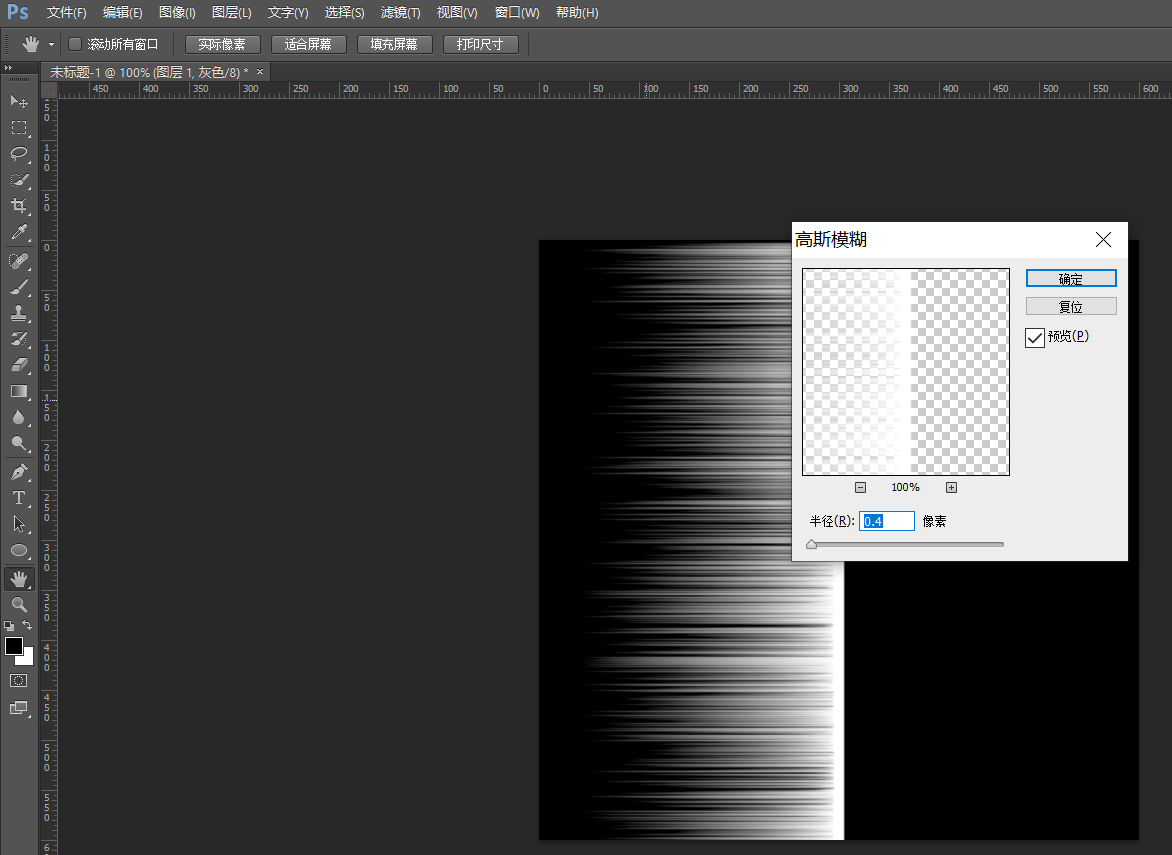Select the Lasso tool
This screenshot has height=855, width=1172.
19,153
